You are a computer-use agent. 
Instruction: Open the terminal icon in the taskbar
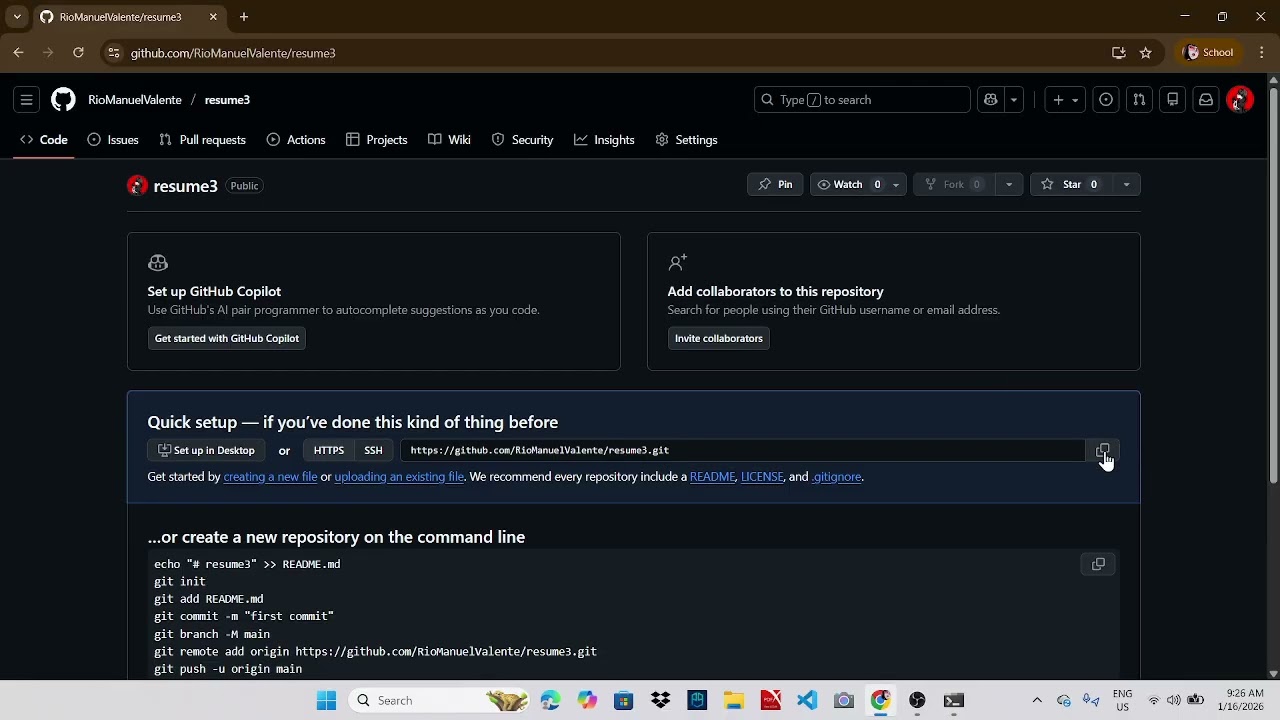pyautogui.click(x=954, y=701)
